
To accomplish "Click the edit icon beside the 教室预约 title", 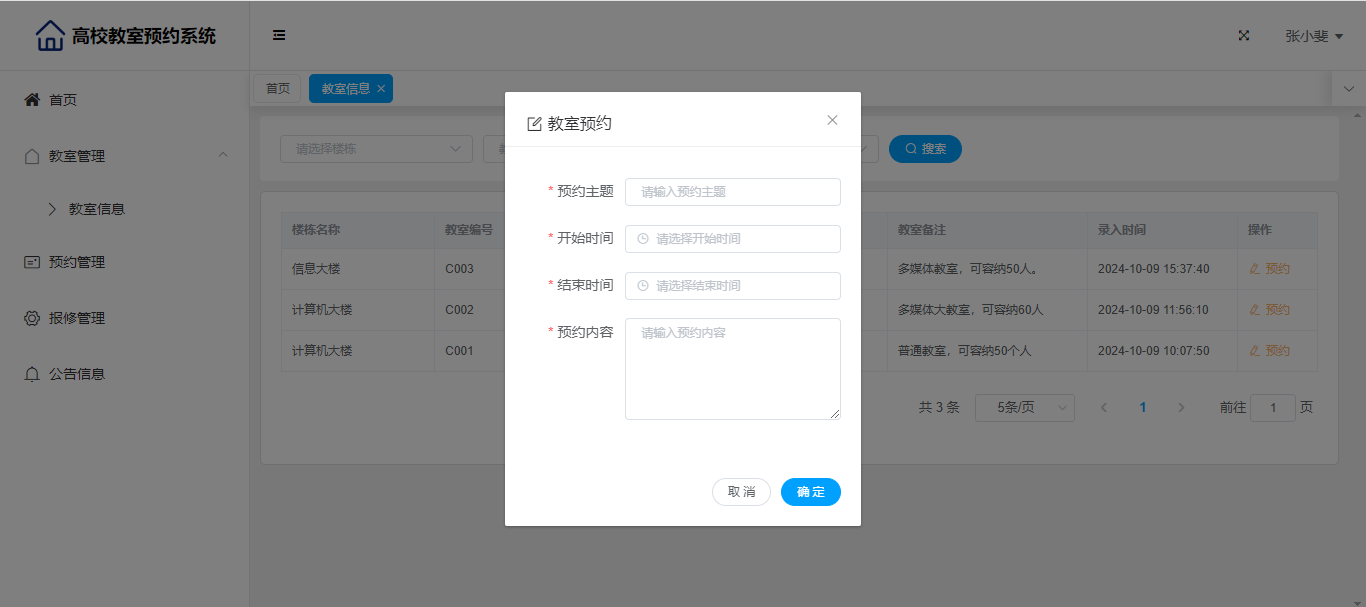I will tap(534, 124).
